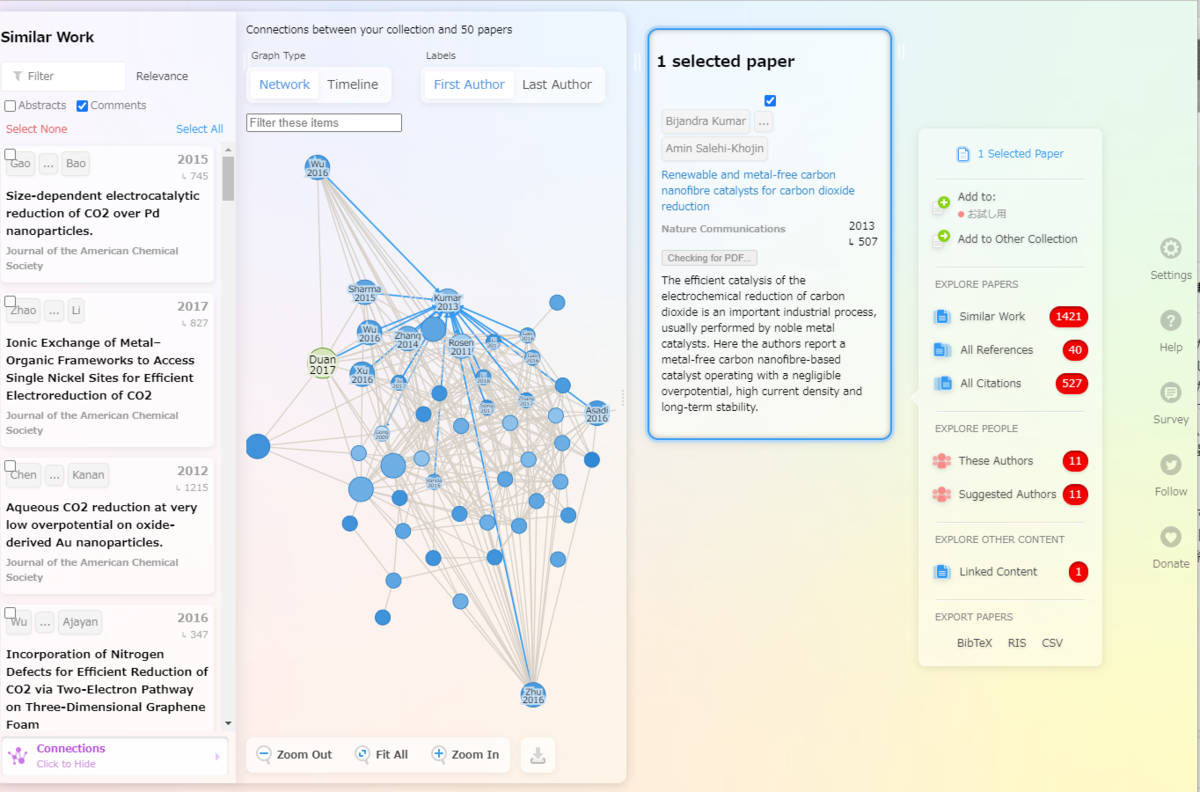Select the Network graph type

284,85
